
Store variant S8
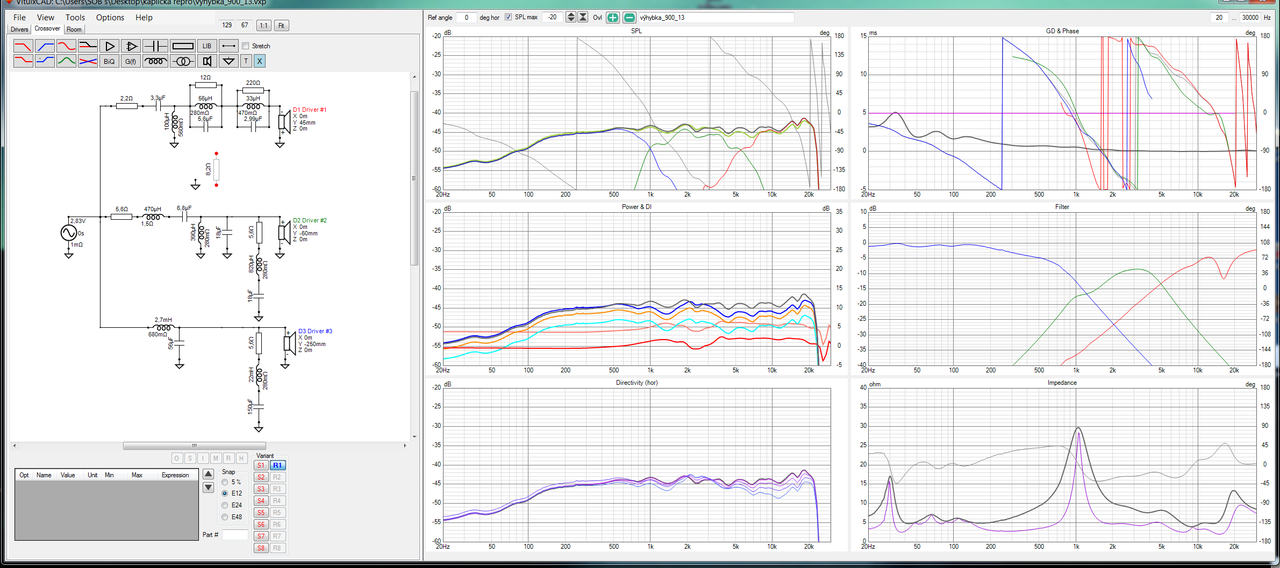pyautogui.click(x=261, y=548)
